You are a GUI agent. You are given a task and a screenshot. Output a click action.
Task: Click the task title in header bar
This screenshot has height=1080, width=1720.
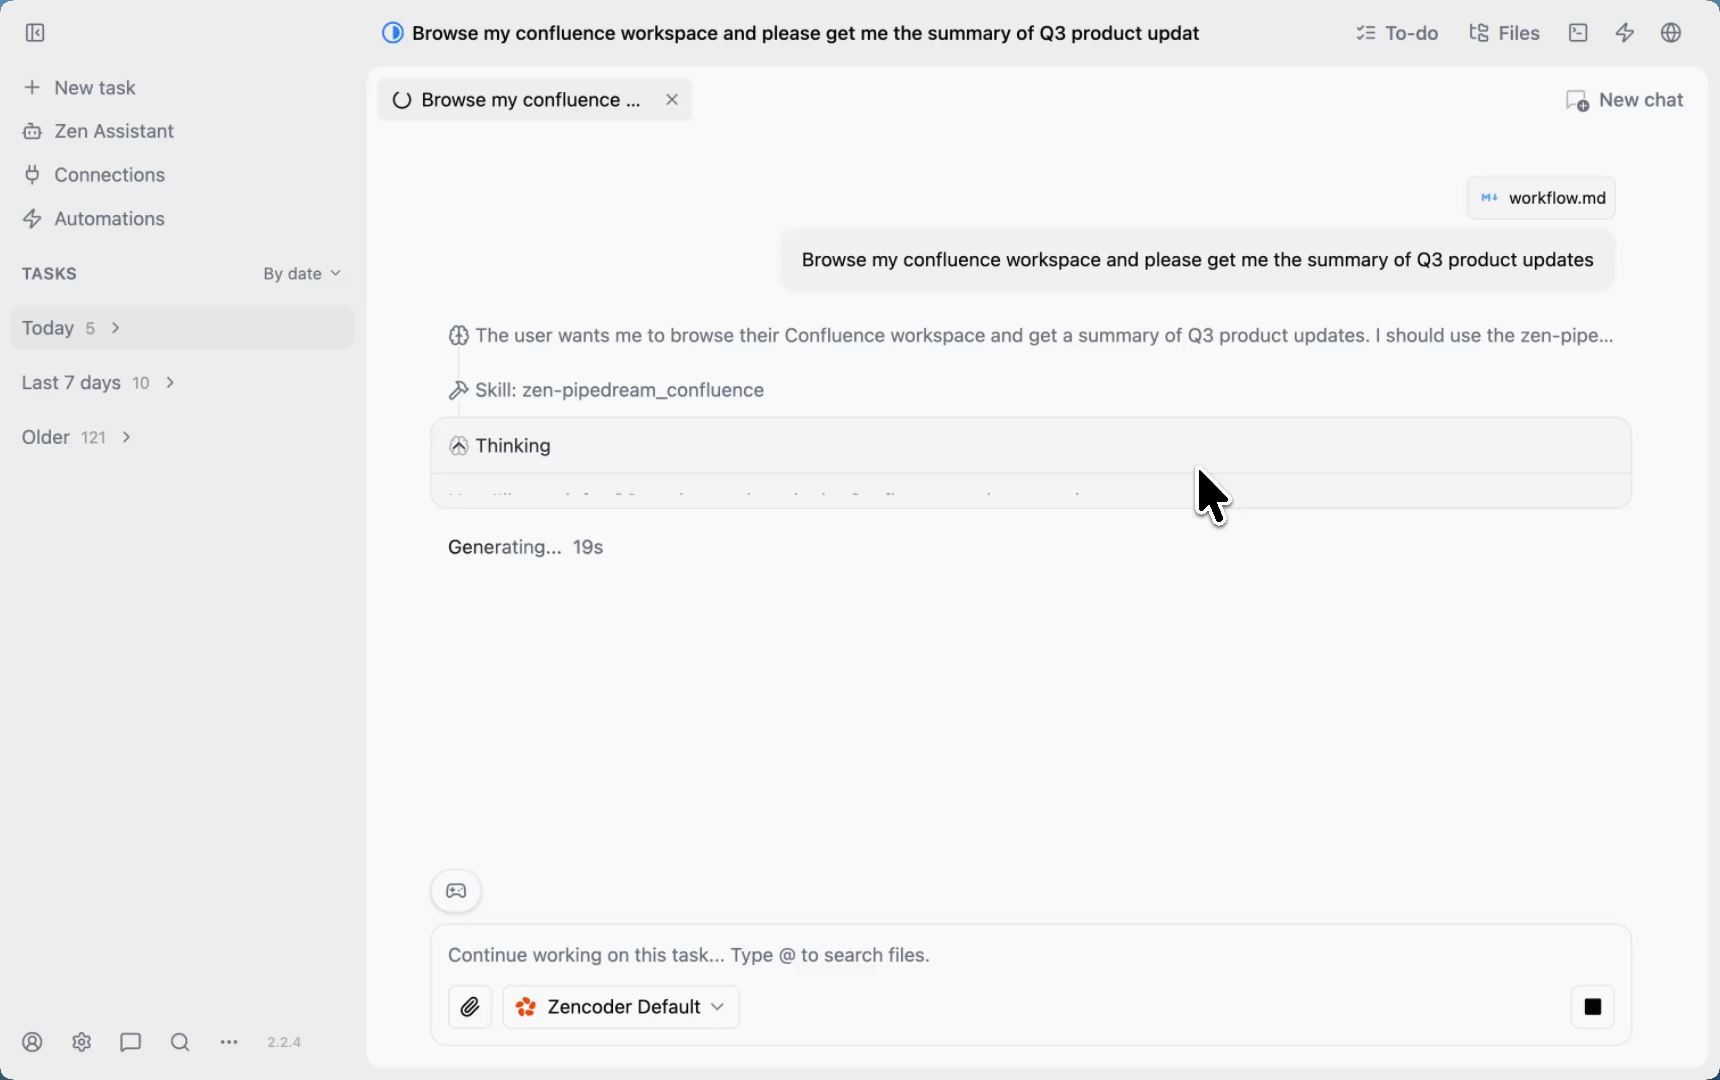click(x=805, y=33)
